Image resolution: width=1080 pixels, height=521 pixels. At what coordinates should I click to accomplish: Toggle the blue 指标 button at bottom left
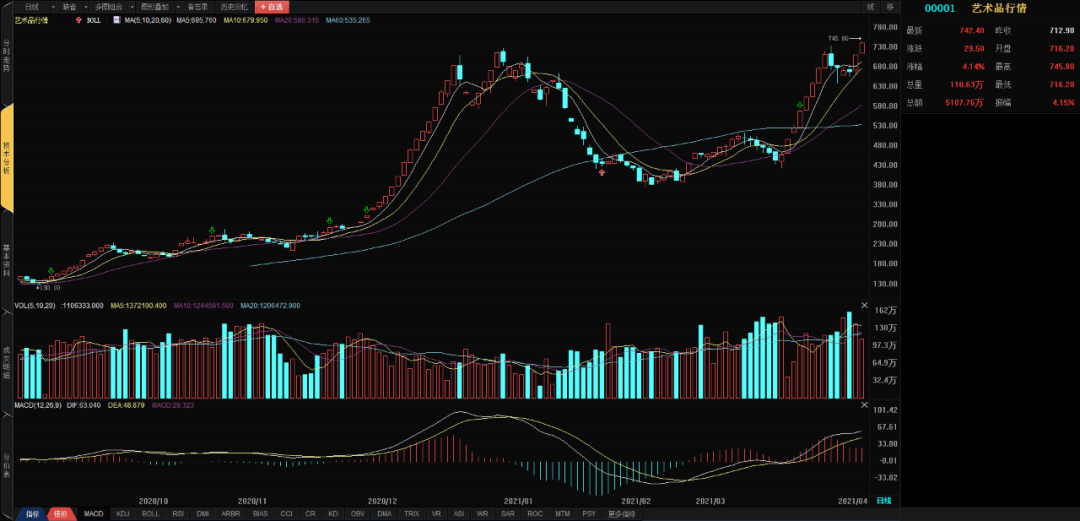pyautogui.click(x=33, y=514)
